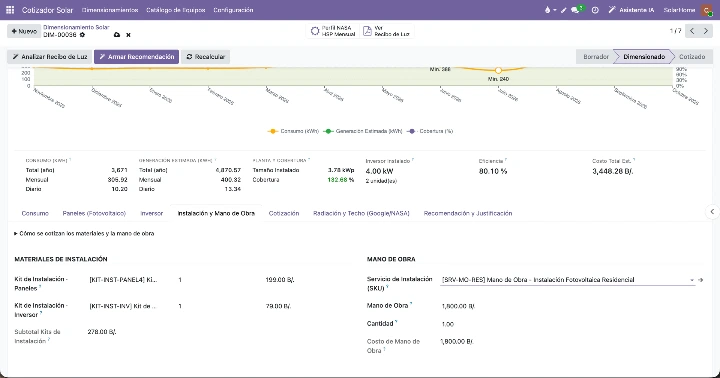Click the inverter kit price 79.00 B/.
720x378 pixels.
(x=278, y=306)
